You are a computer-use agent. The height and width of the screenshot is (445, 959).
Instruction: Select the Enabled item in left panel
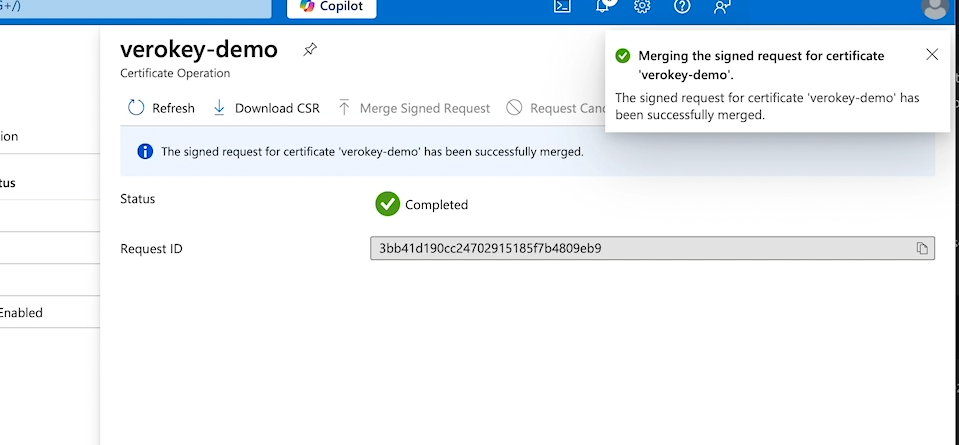tap(21, 313)
